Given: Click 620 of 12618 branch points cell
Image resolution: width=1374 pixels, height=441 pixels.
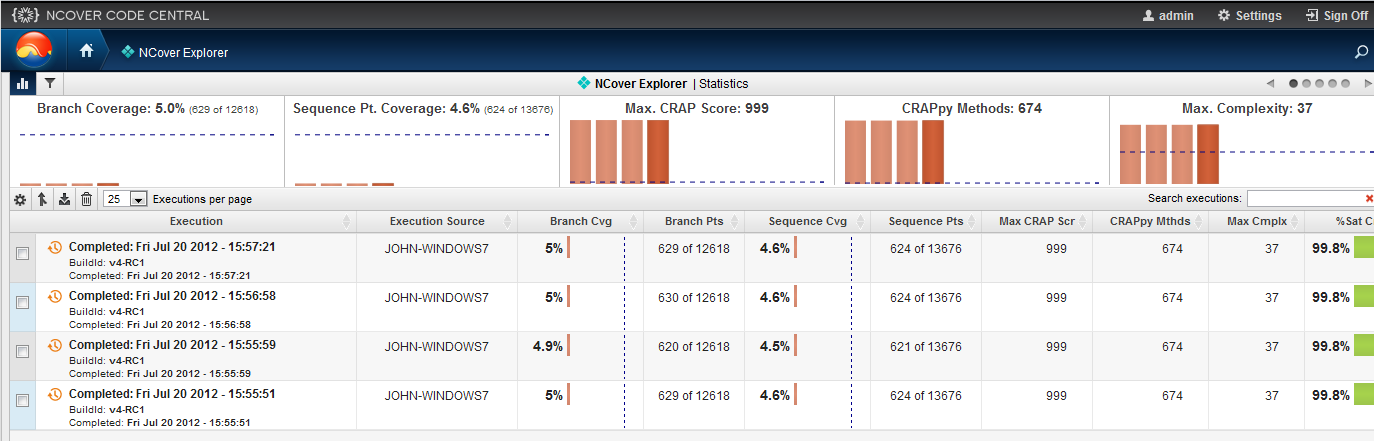Looking at the screenshot, I should coord(694,346).
